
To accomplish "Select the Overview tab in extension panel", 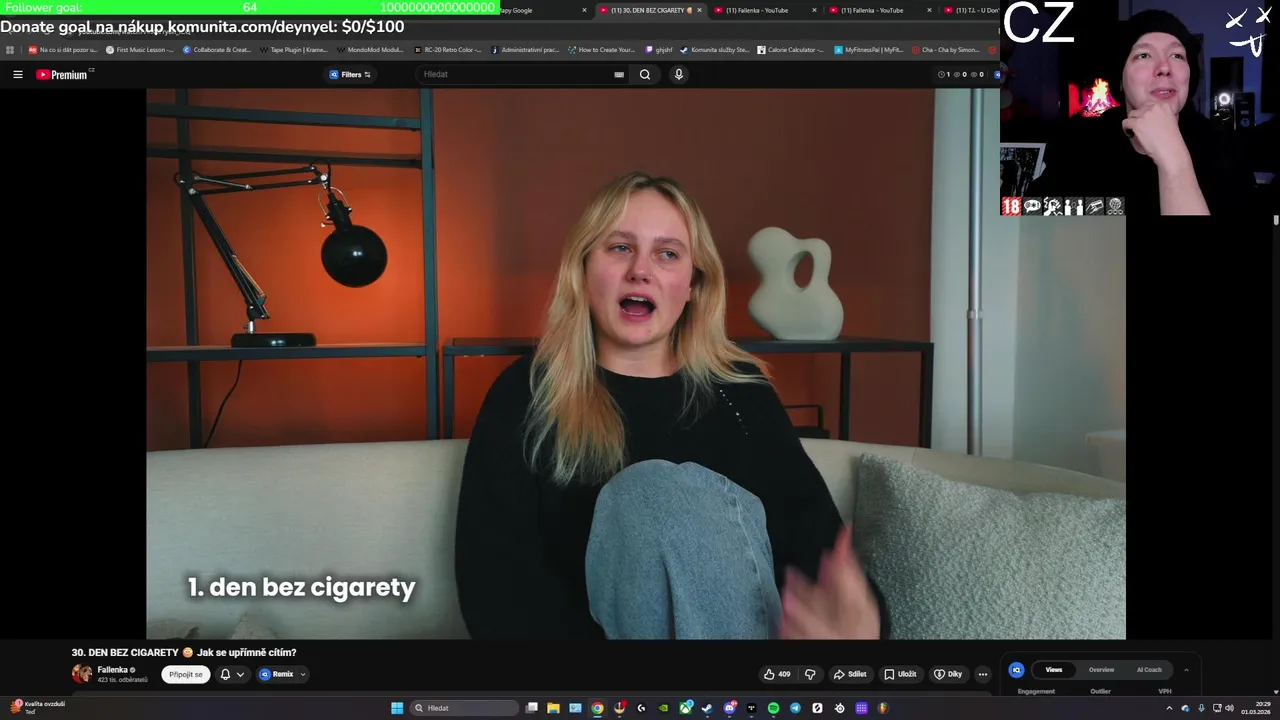I will point(1101,670).
